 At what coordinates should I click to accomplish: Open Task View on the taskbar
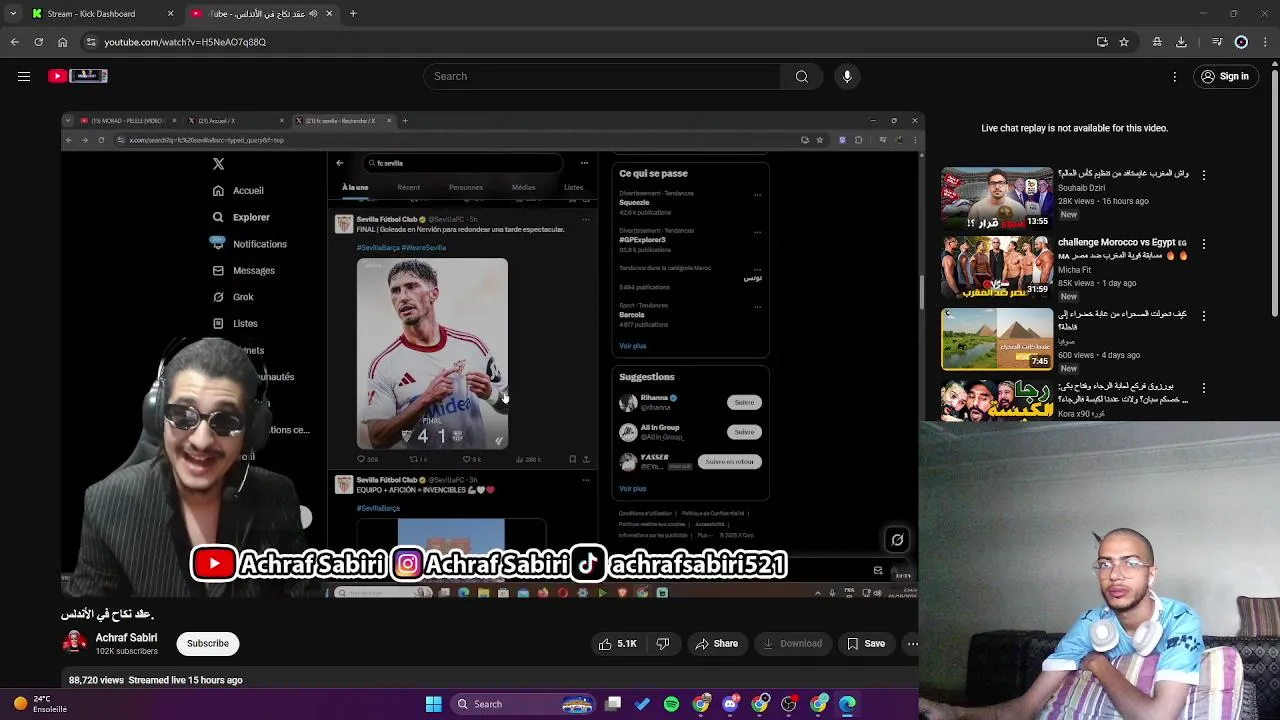click(613, 704)
